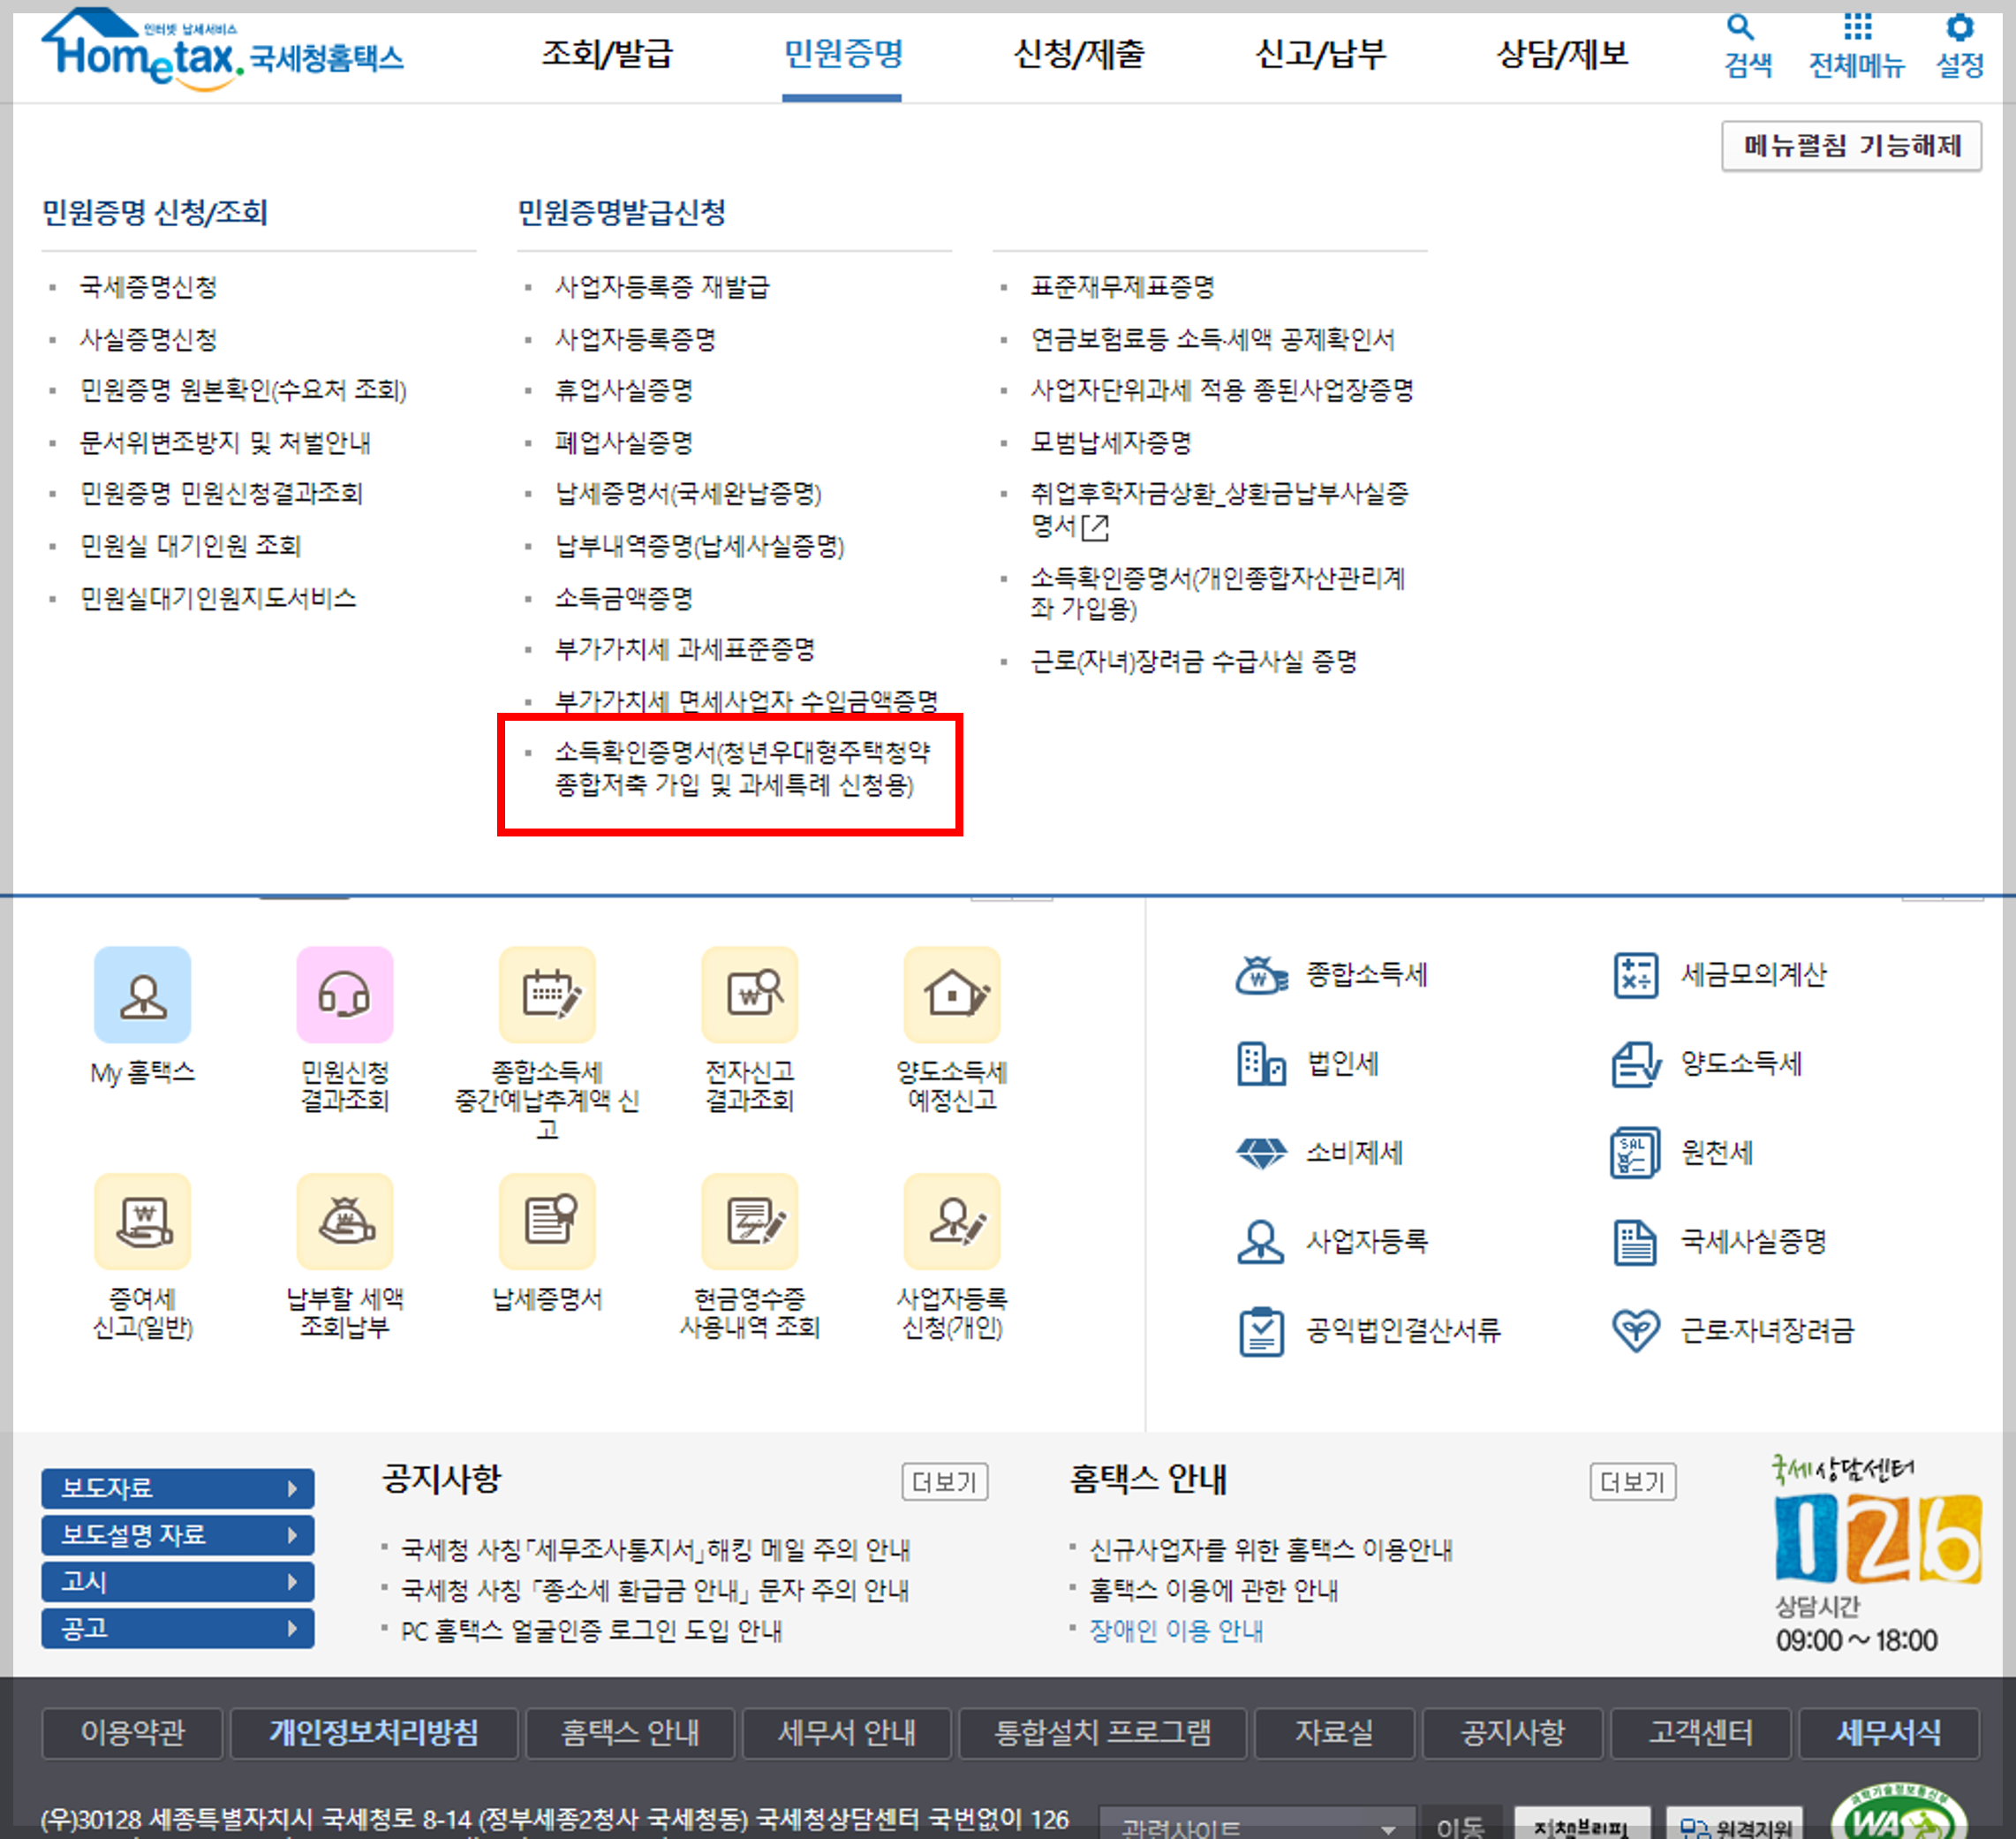Expand the 보도자료 arrow button
The image size is (2016, 1839).
tap(291, 1488)
